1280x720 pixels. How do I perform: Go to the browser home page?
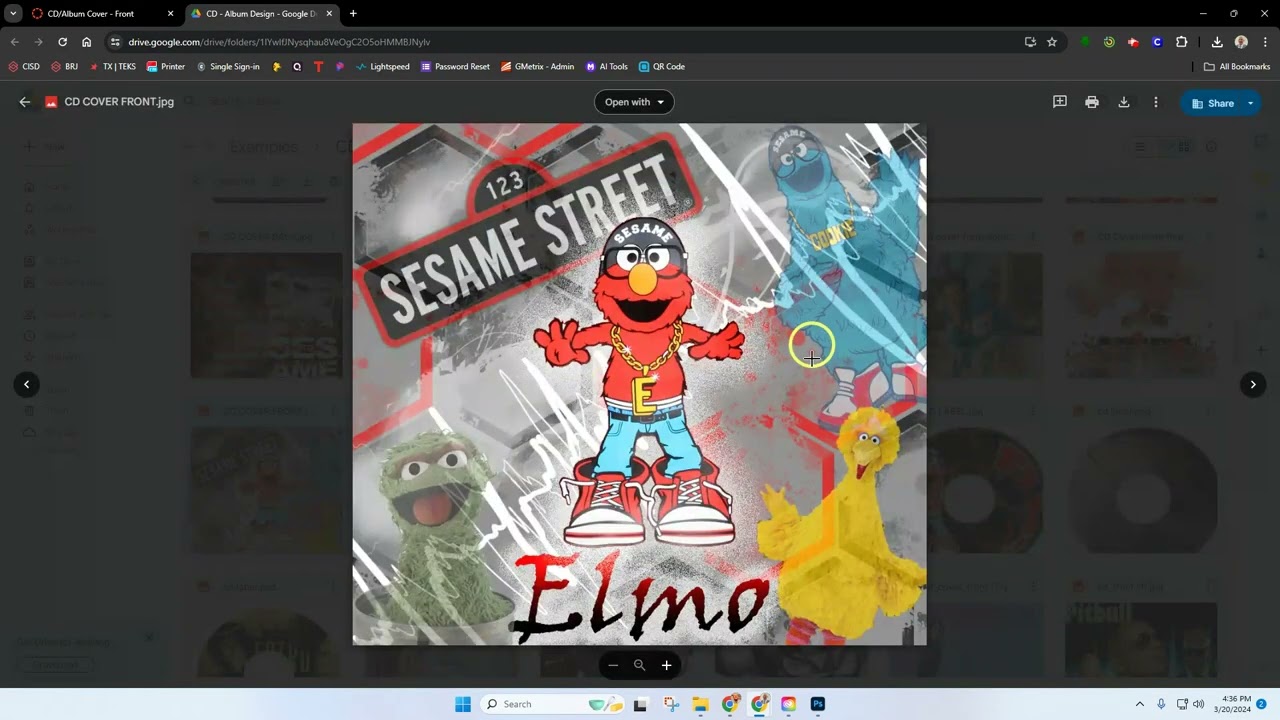[x=87, y=42]
